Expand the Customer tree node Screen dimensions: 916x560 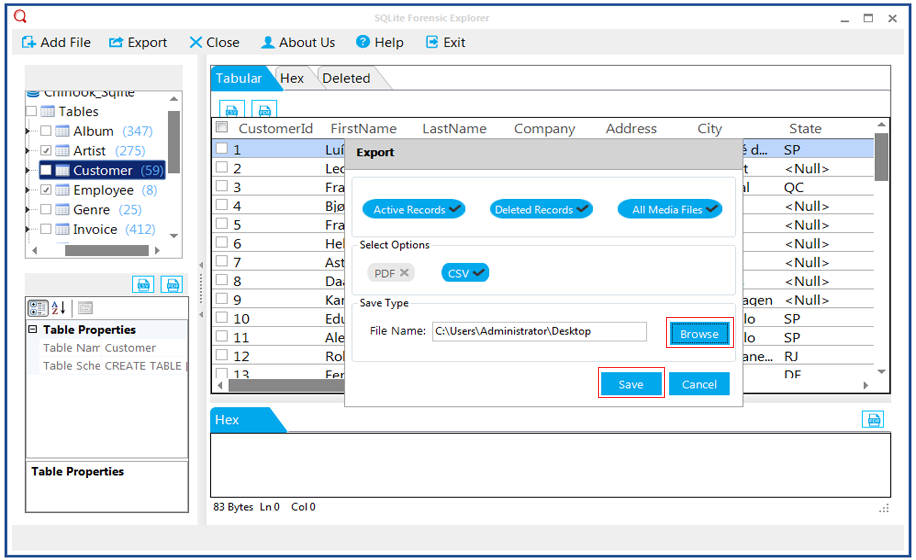[x=27, y=171]
